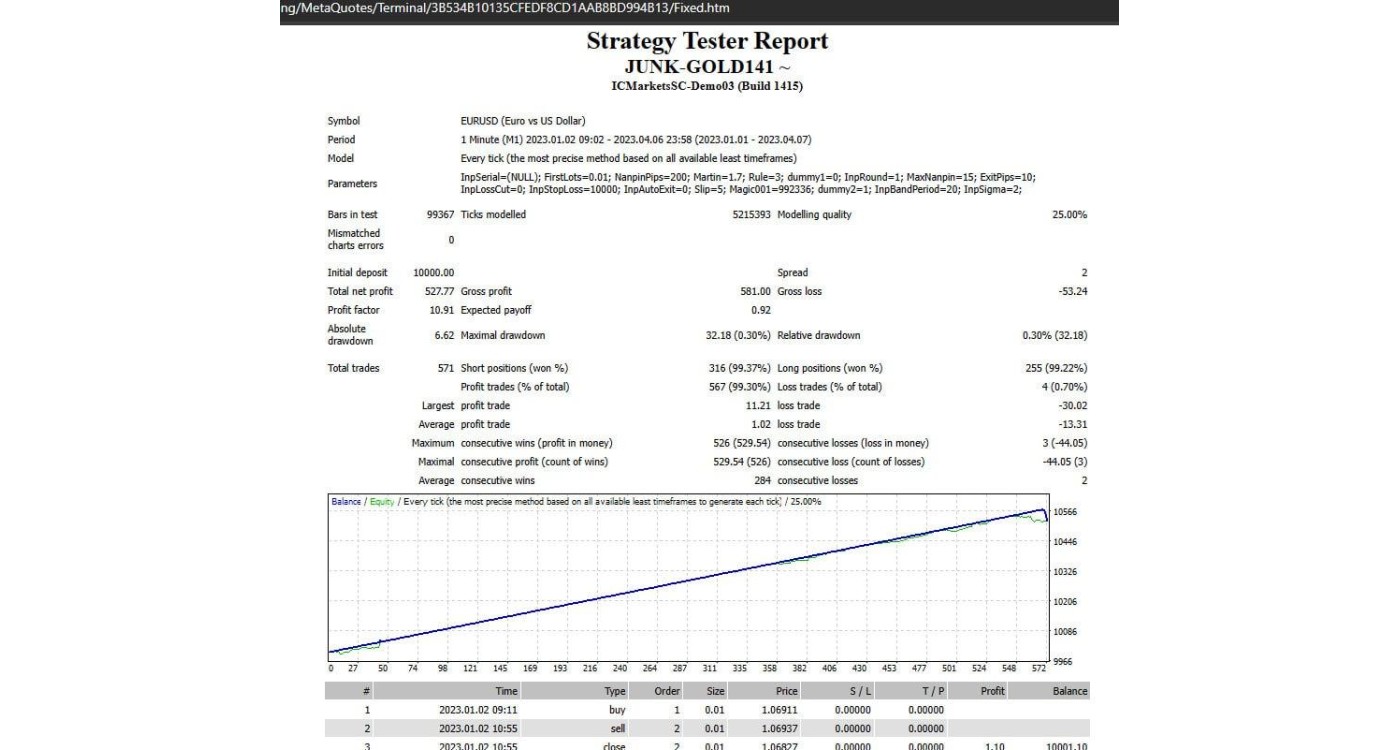Click the peak of the balance curve at the chart's right

[x=1042, y=510]
